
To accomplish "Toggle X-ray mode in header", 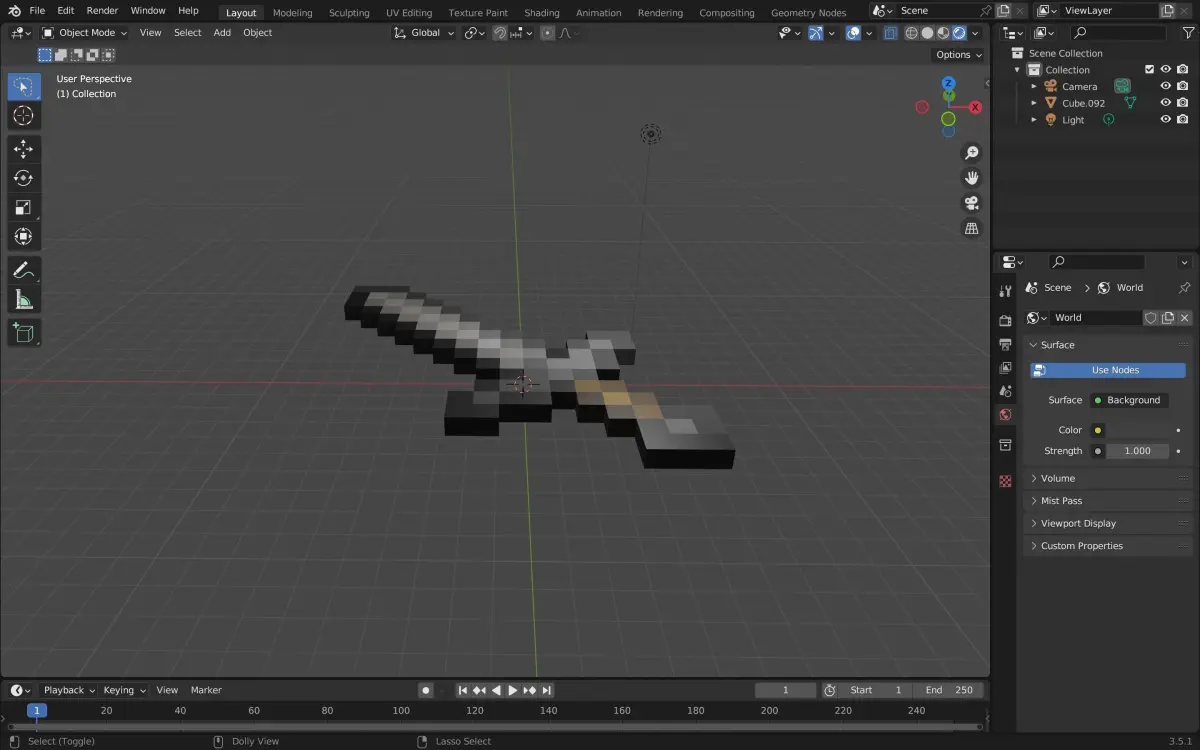I will click(x=890, y=33).
